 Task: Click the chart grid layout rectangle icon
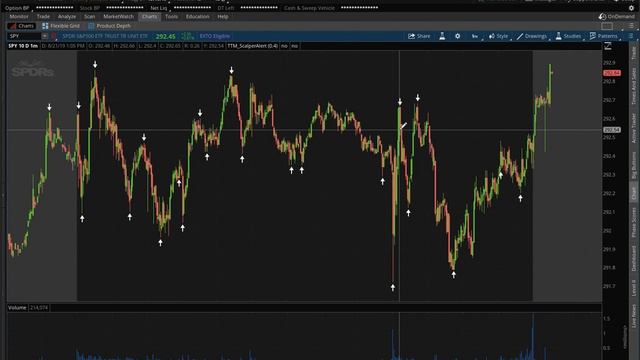tap(607, 26)
